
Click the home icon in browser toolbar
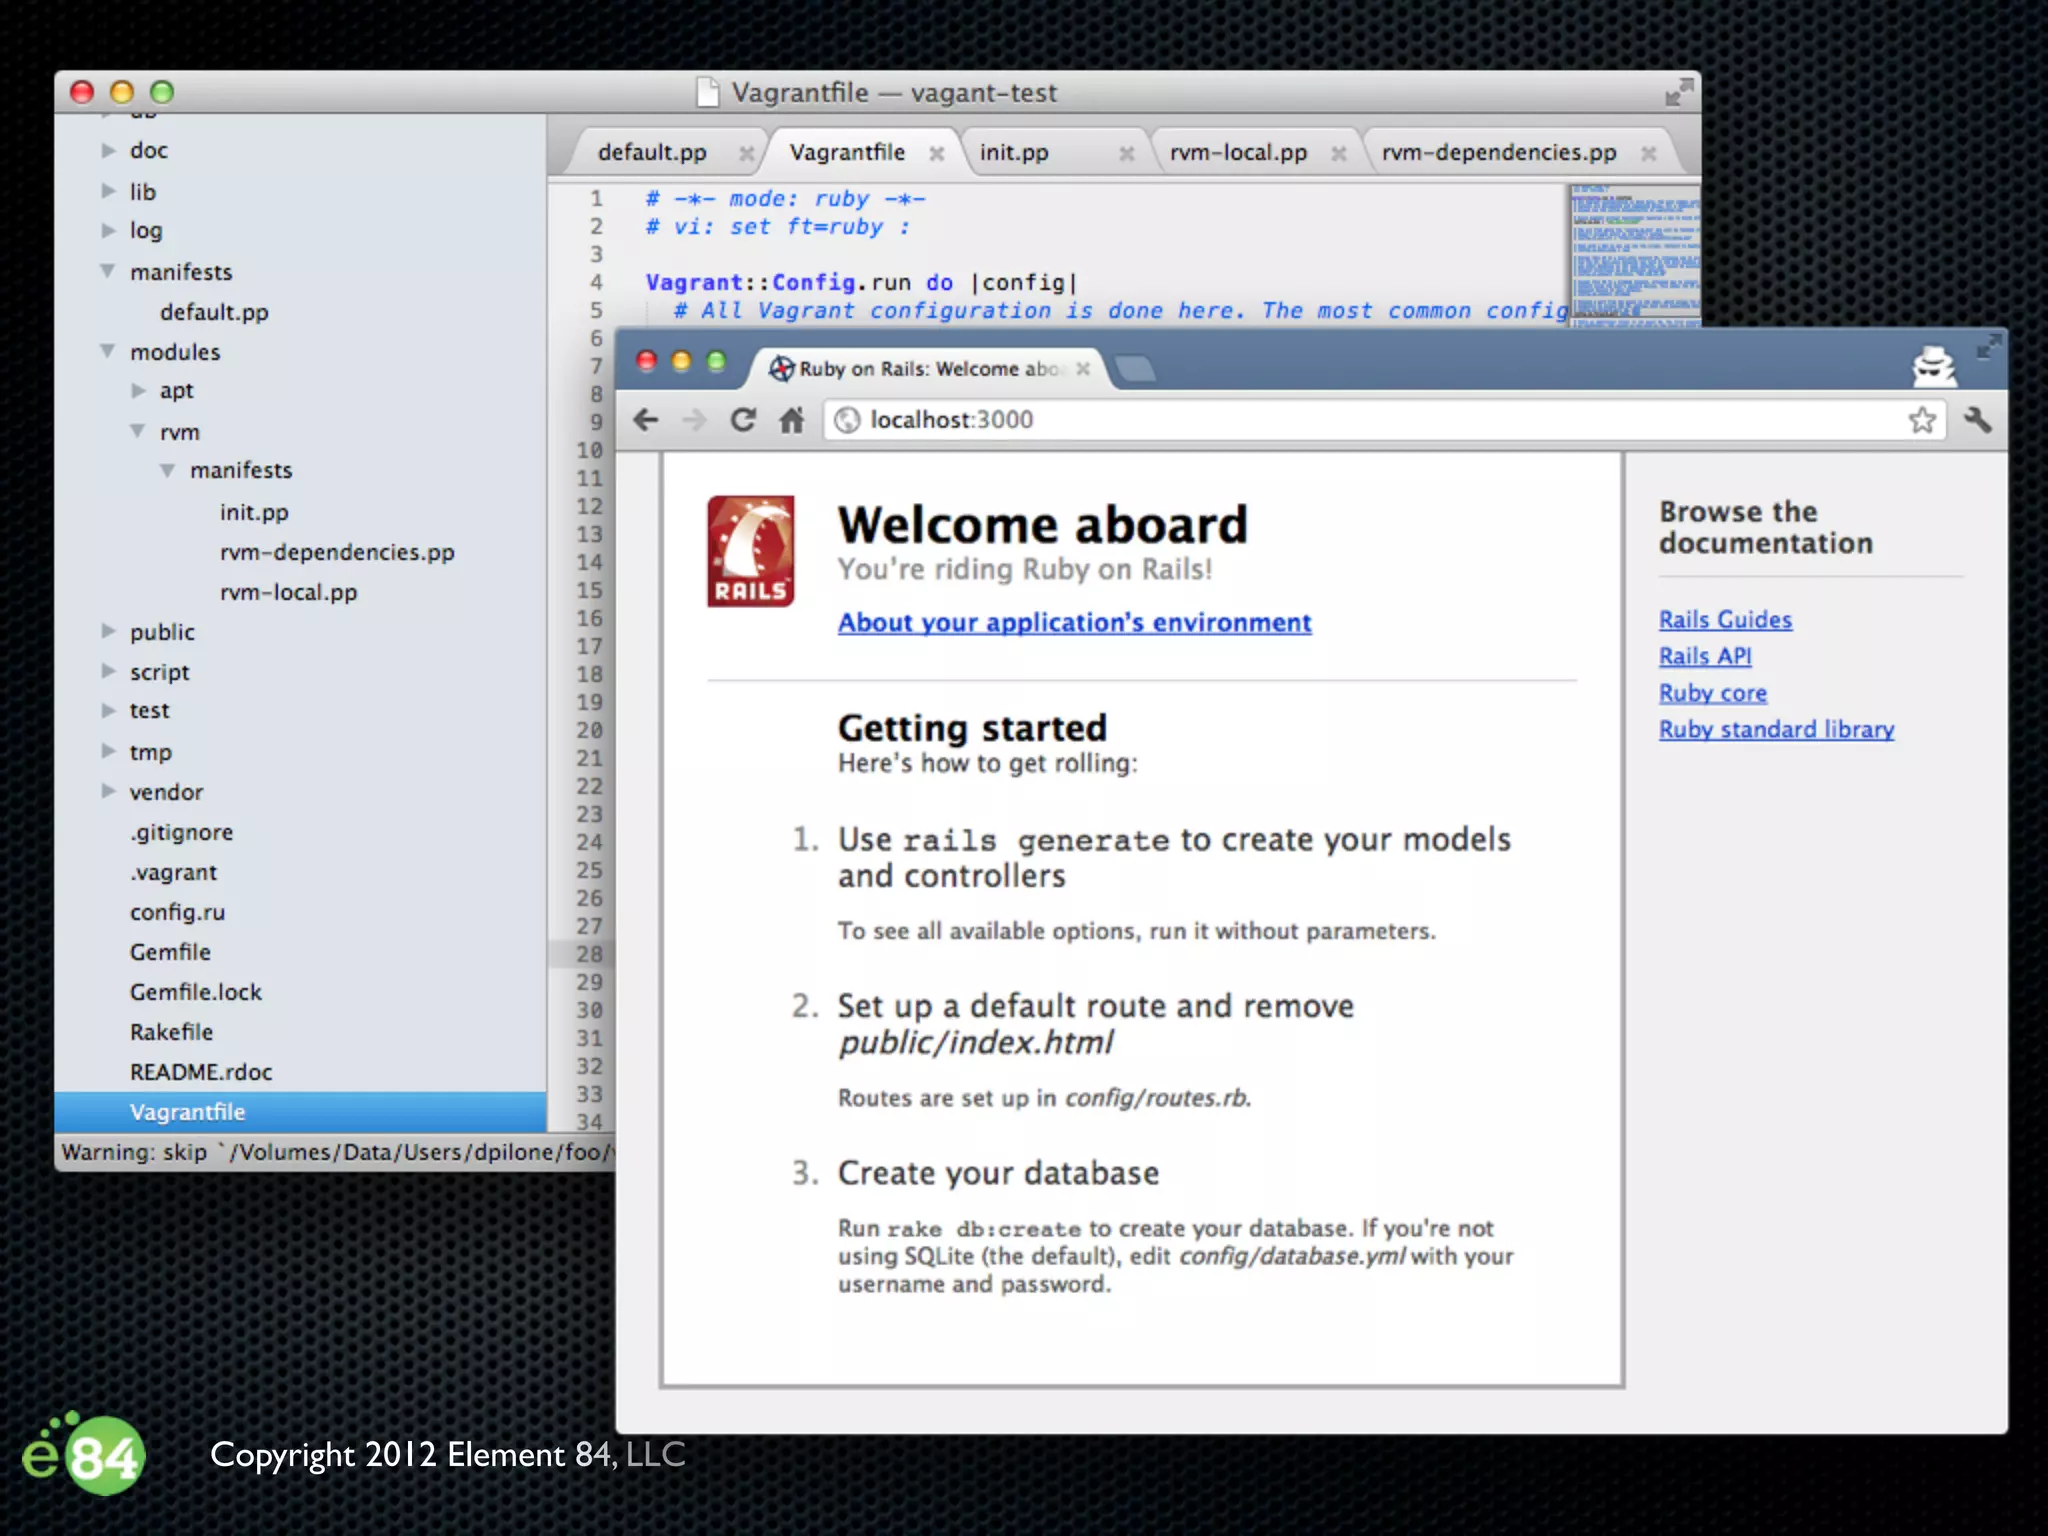[x=792, y=420]
